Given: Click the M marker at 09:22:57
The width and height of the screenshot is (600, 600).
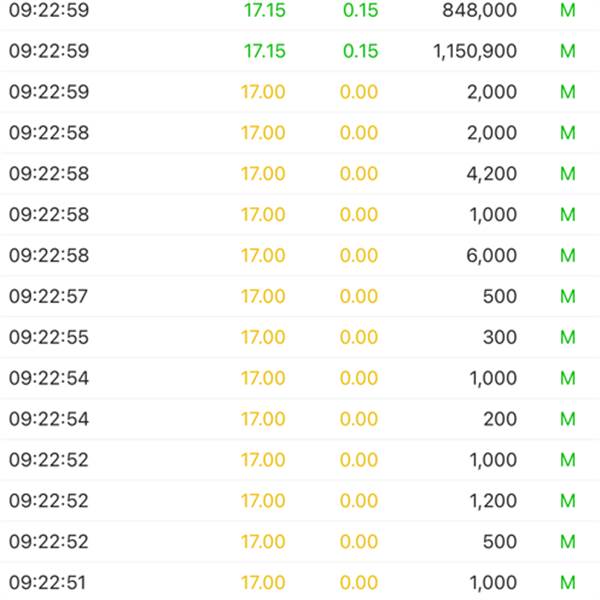Looking at the screenshot, I should pyautogui.click(x=568, y=297).
